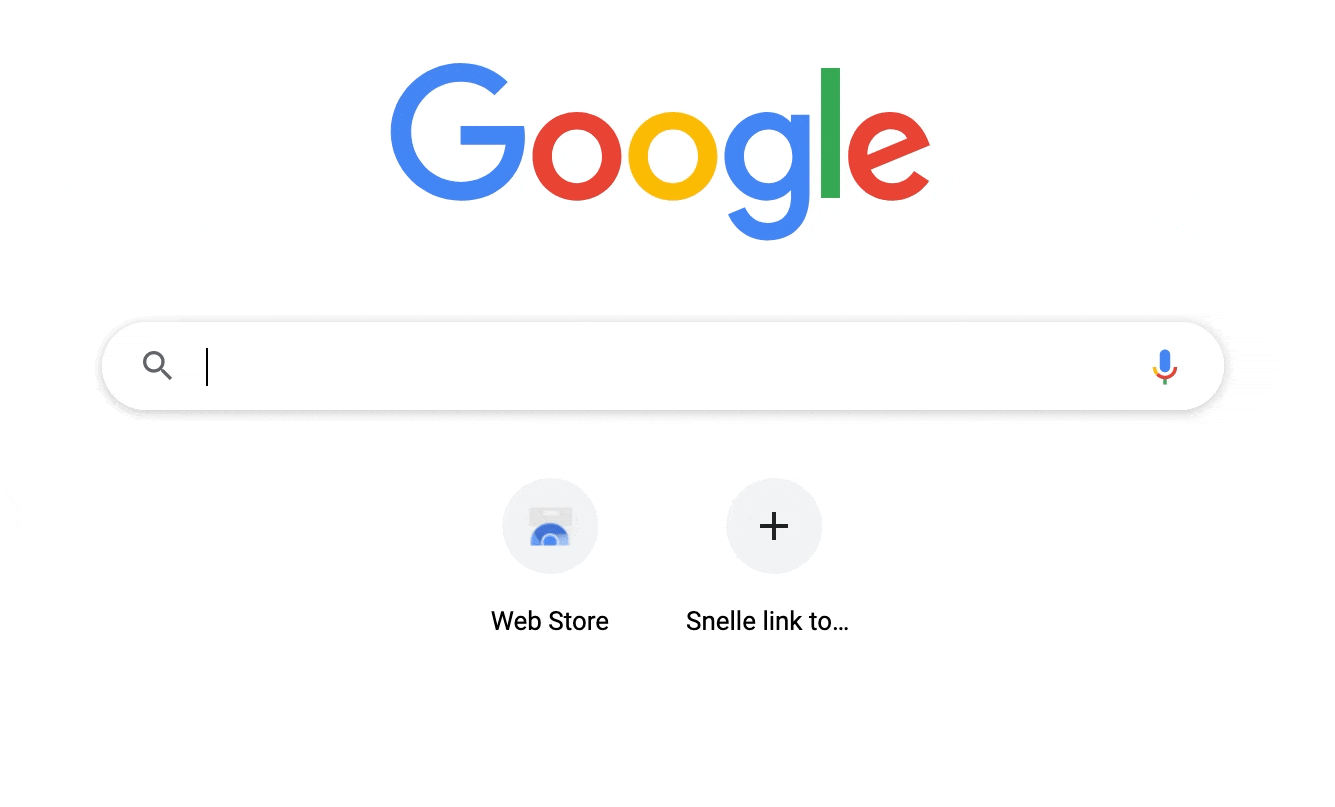Open the Web Store shortcut icon
Screen dimensions: 1335x807
tap(550, 526)
